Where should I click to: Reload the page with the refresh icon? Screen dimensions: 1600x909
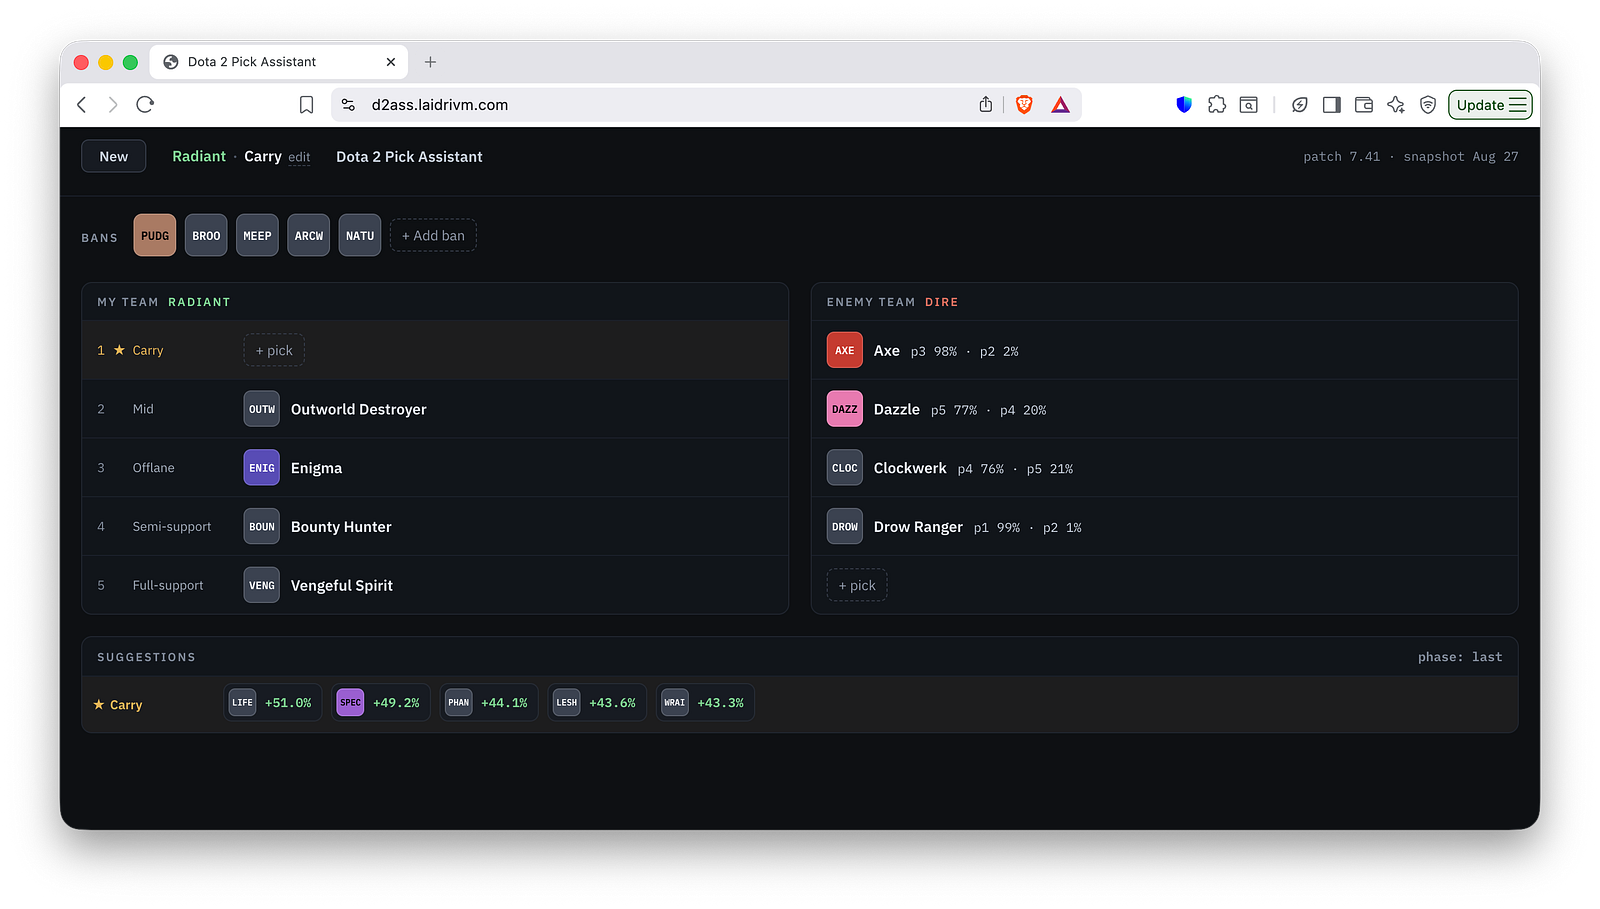[x=145, y=105]
